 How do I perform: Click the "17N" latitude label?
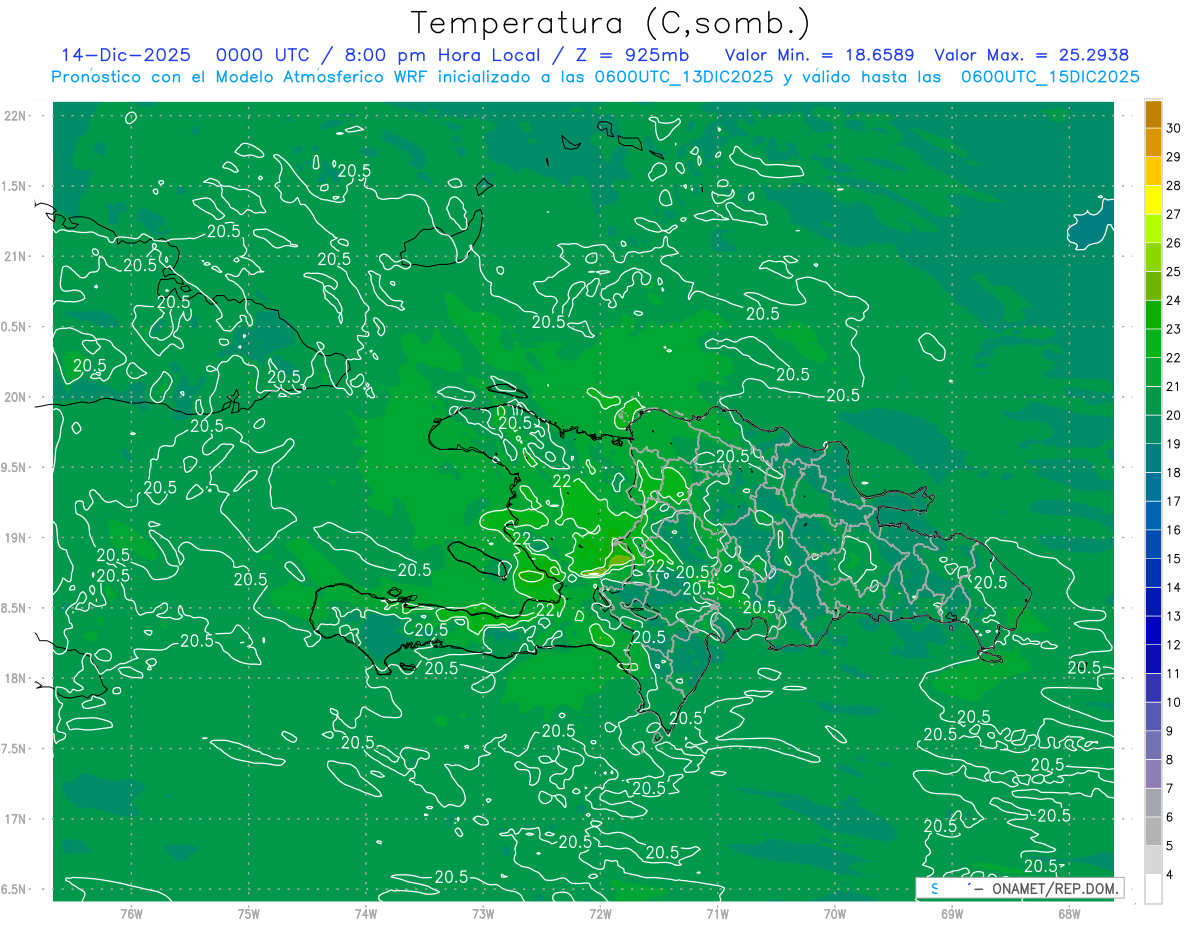[15, 819]
